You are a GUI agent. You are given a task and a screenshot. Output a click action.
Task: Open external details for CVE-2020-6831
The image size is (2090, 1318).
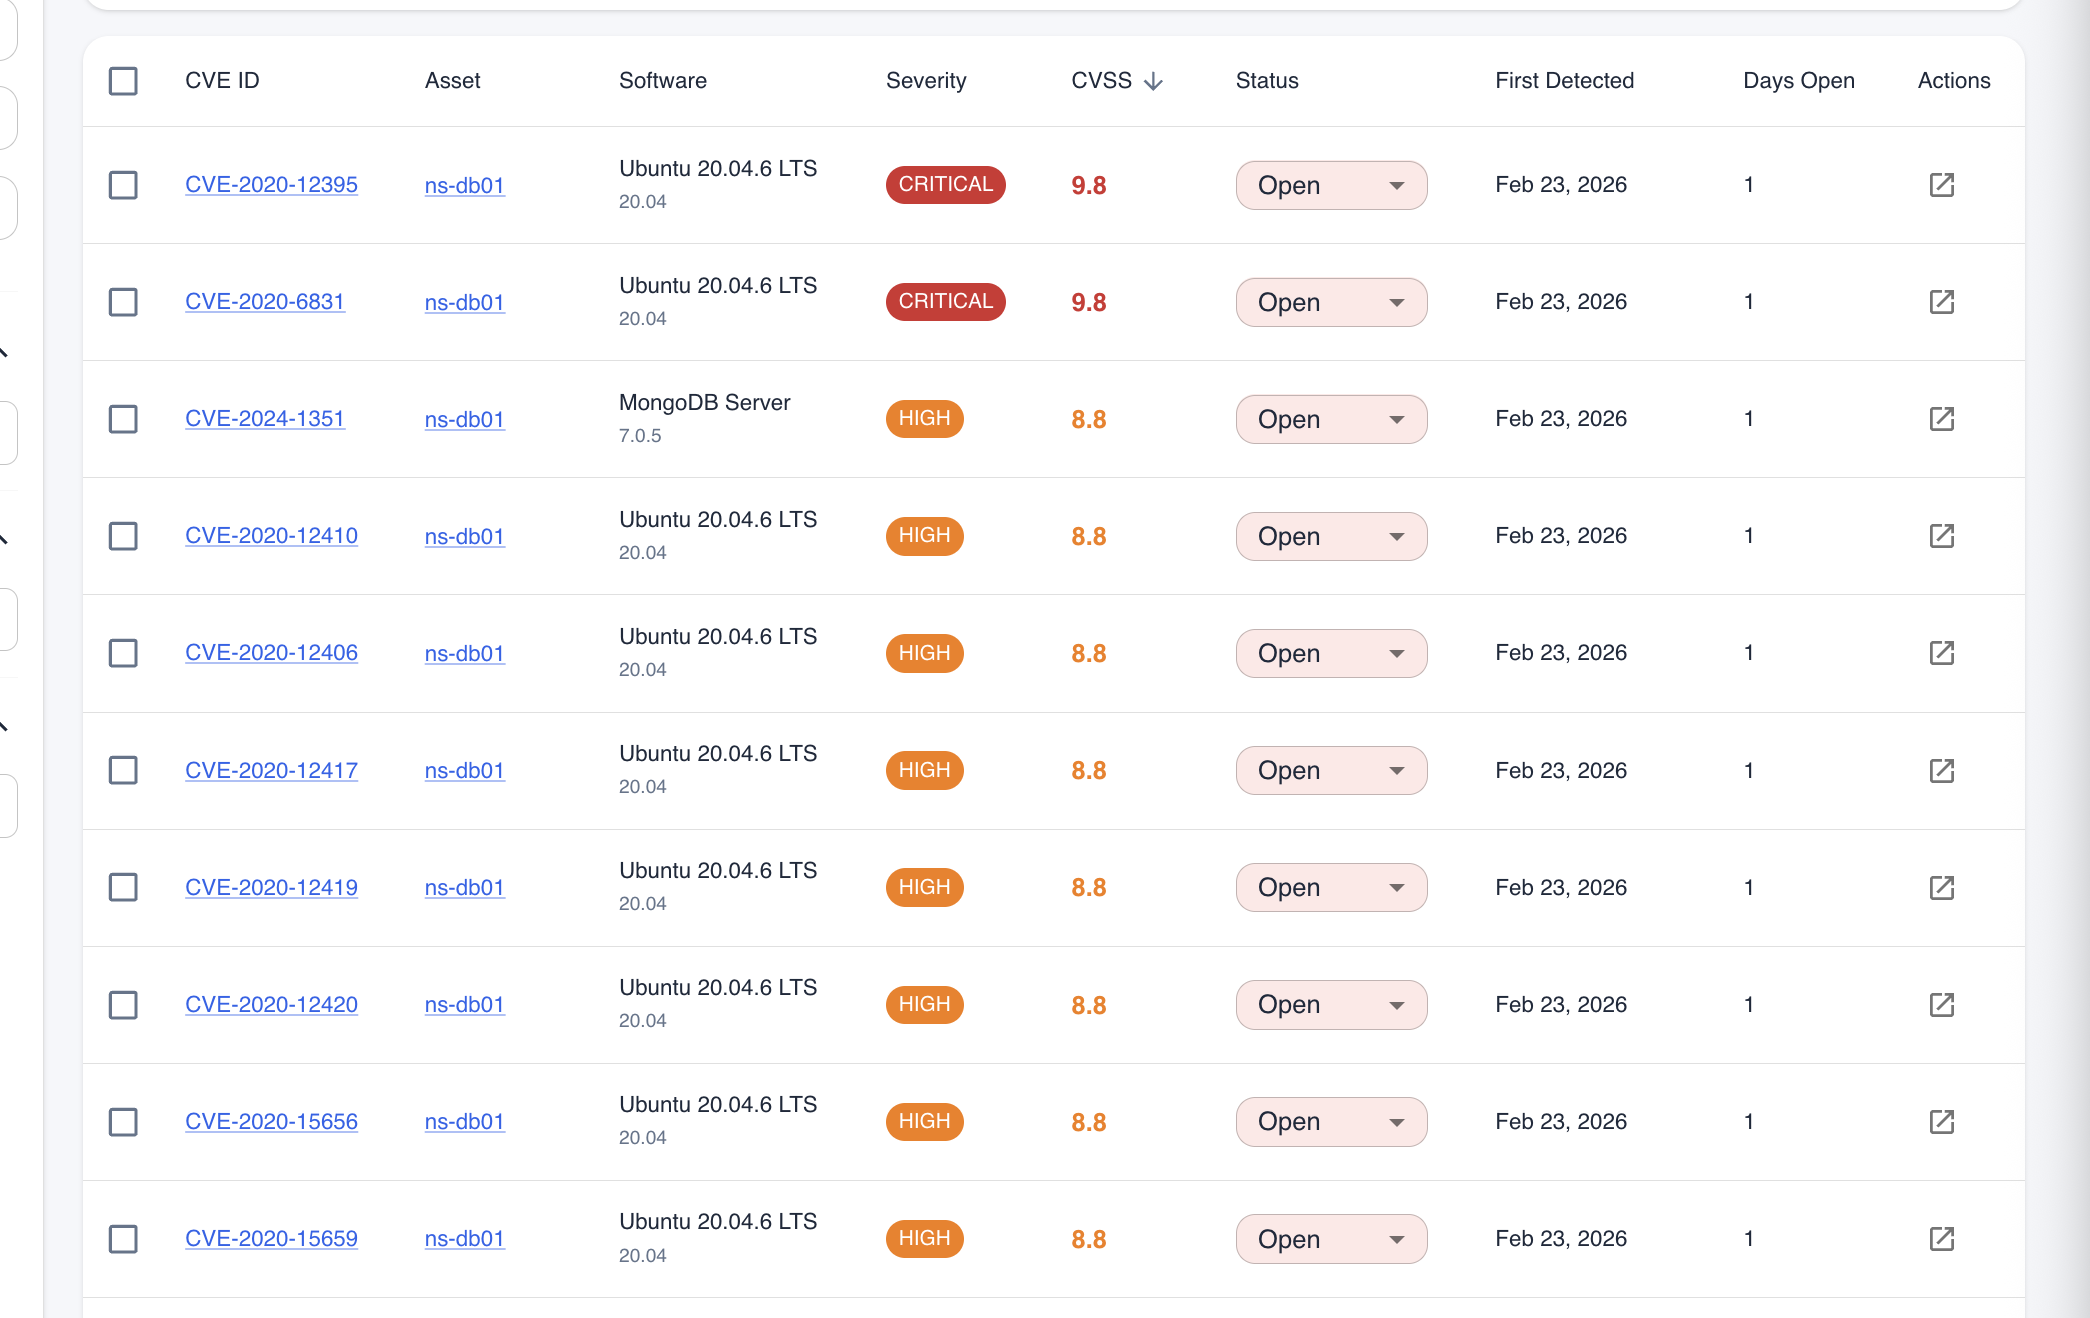(1943, 301)
